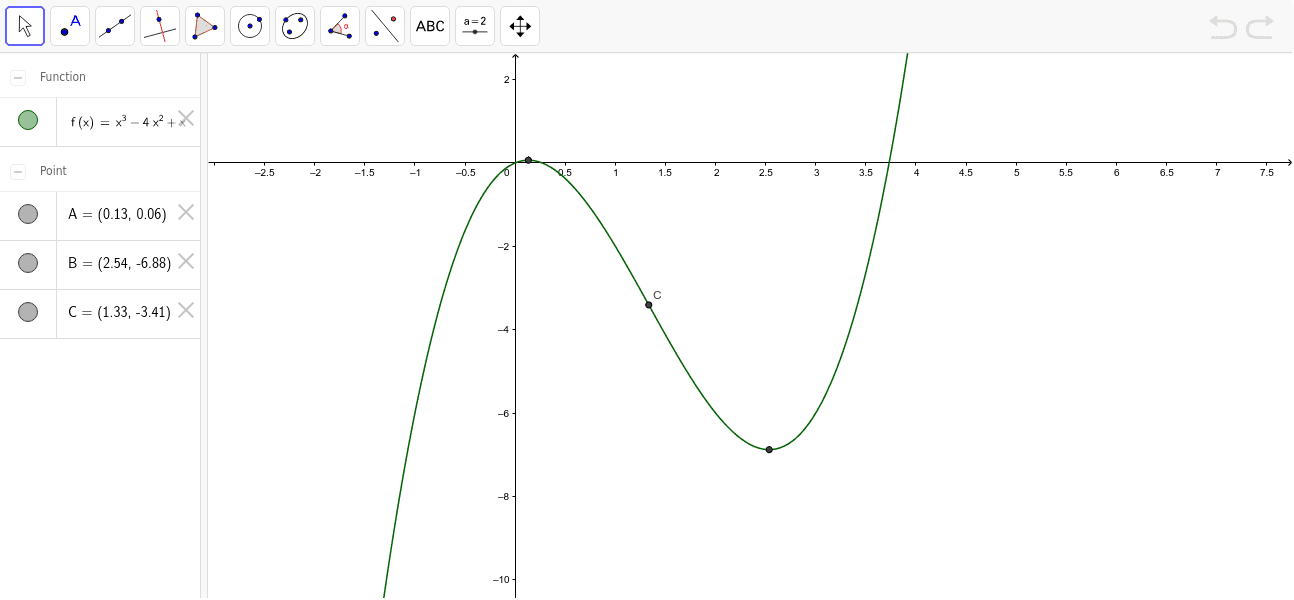
Task: Toggle visibility of function f(x)
Action: click(x=28, y=120)
